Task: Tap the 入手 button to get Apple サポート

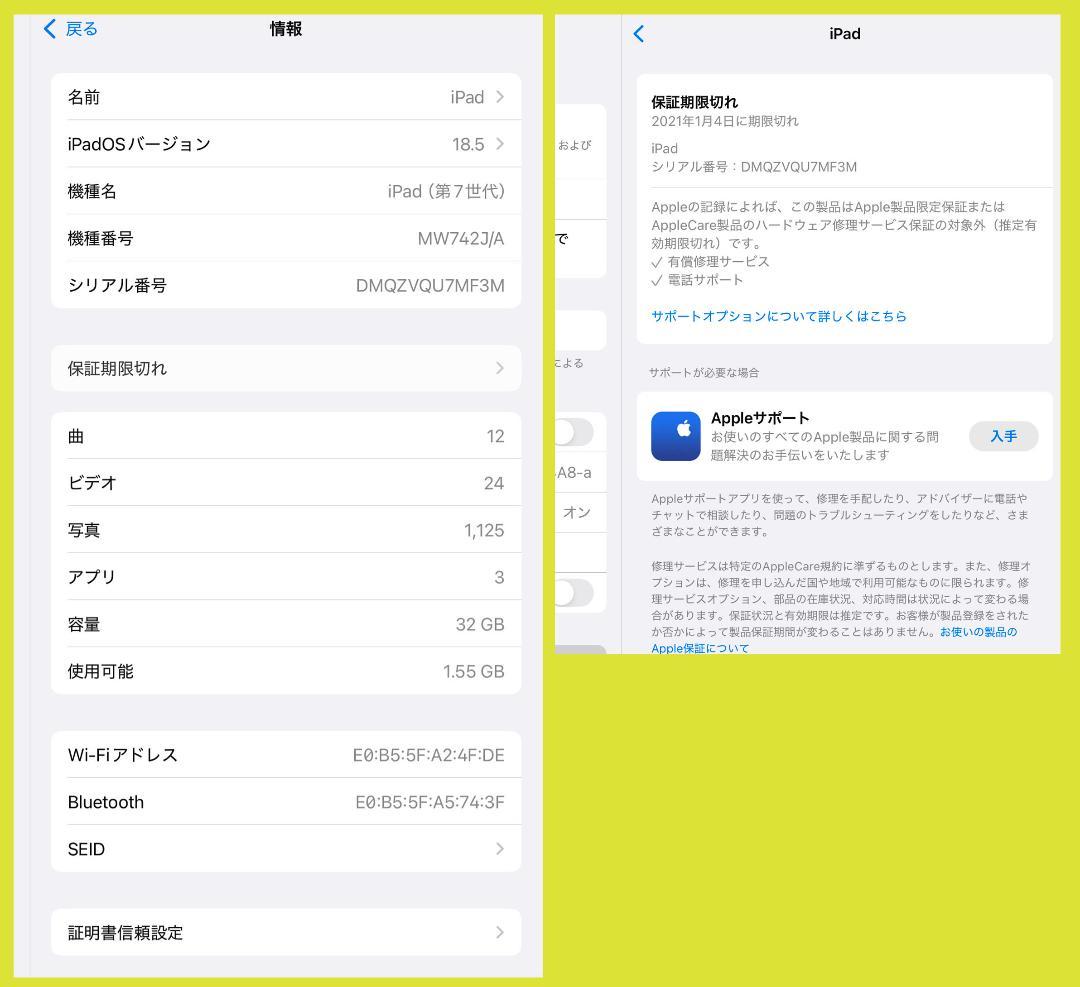Action: (1003, 436)
